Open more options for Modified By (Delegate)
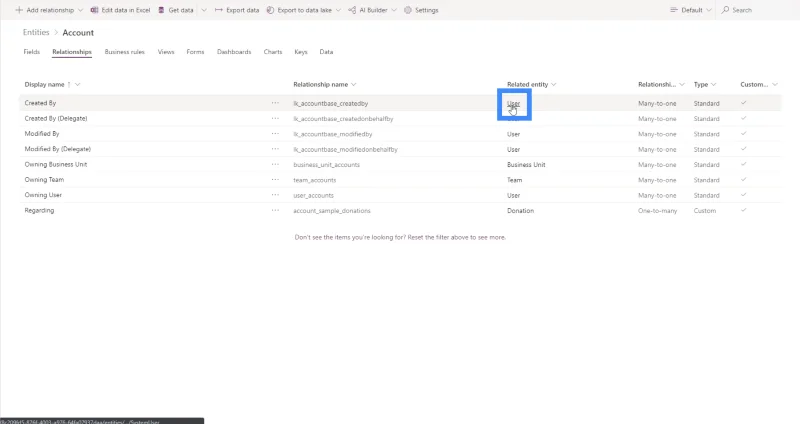 coord(276,149)
